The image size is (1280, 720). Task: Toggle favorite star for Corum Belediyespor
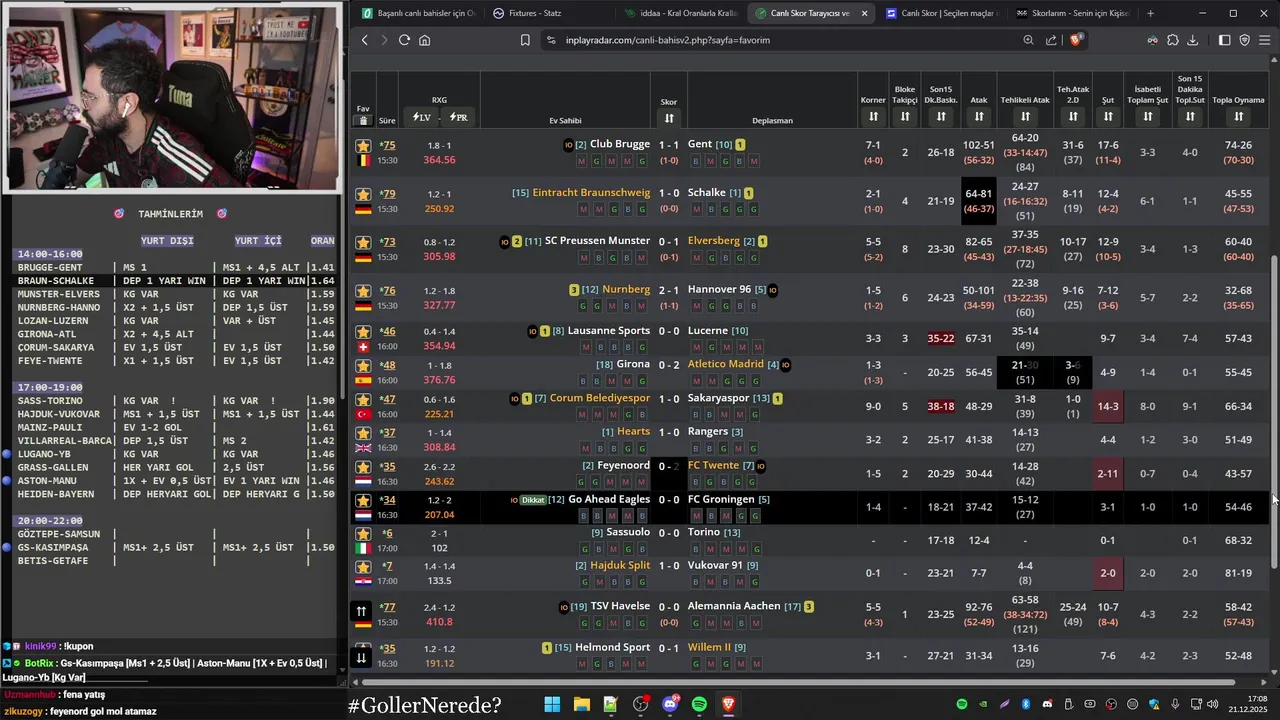[x=363, y=399]
